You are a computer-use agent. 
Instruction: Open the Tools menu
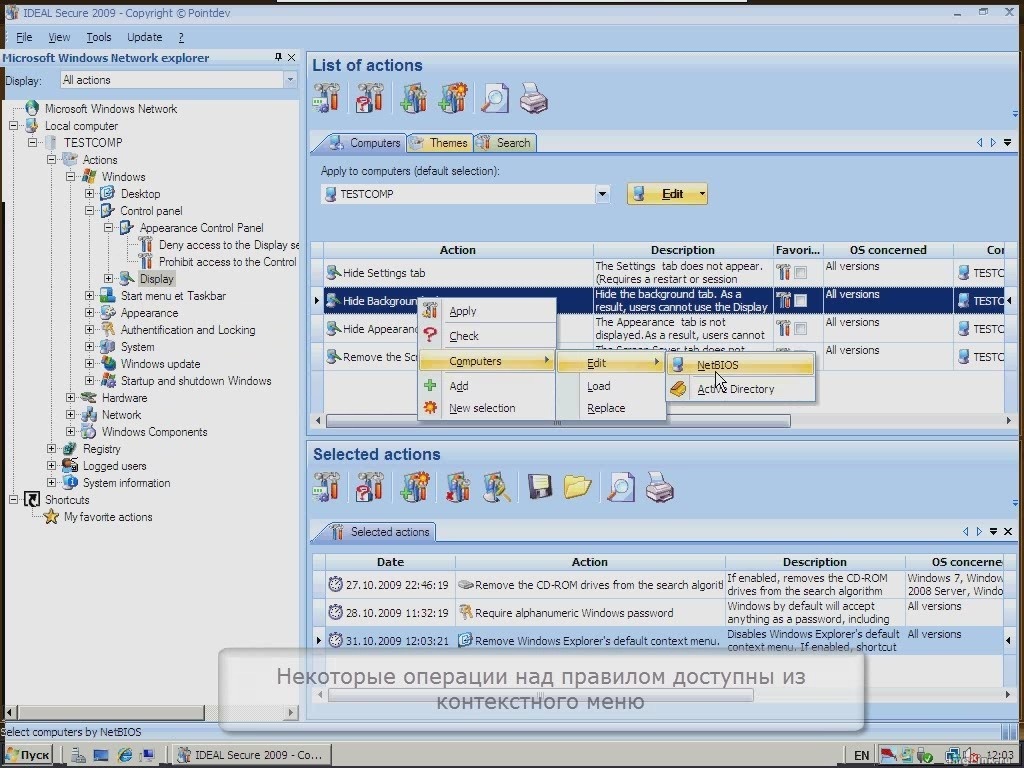[x=99, y=37]
